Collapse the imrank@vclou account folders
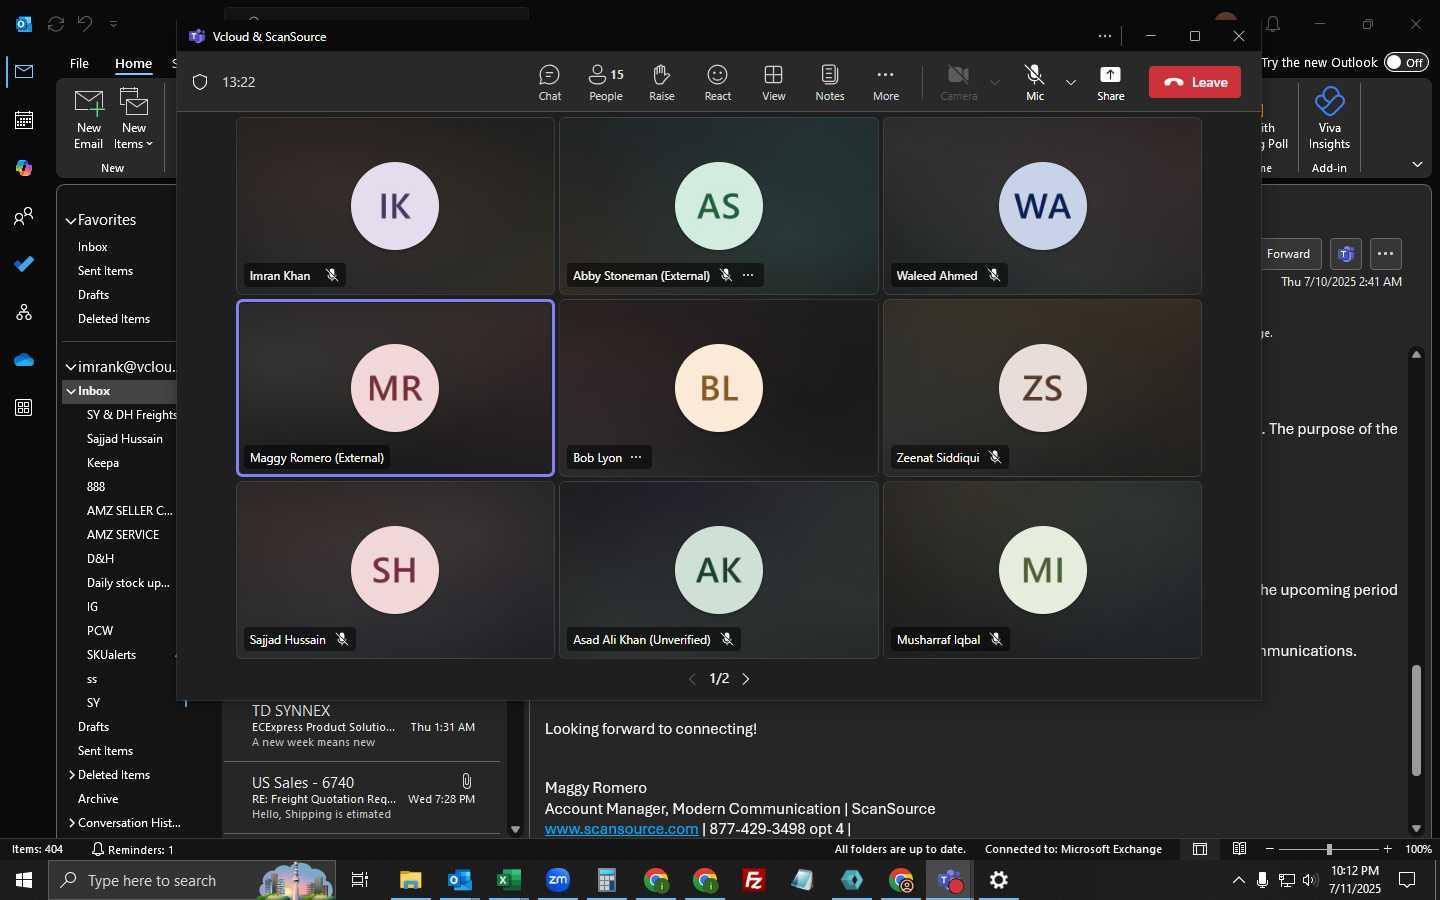The height and width of the screenshot is (900, 1440). tap(71, 367)
